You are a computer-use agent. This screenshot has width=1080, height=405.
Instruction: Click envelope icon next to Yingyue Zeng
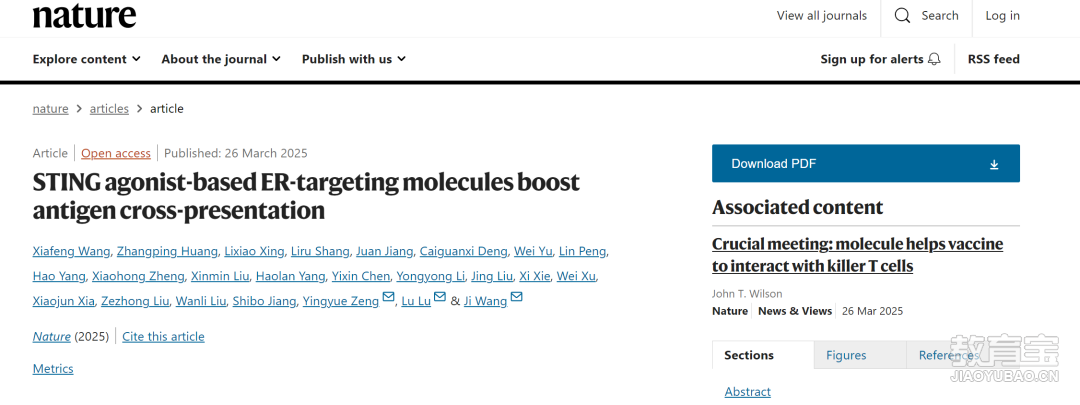(x=388, y=298)
